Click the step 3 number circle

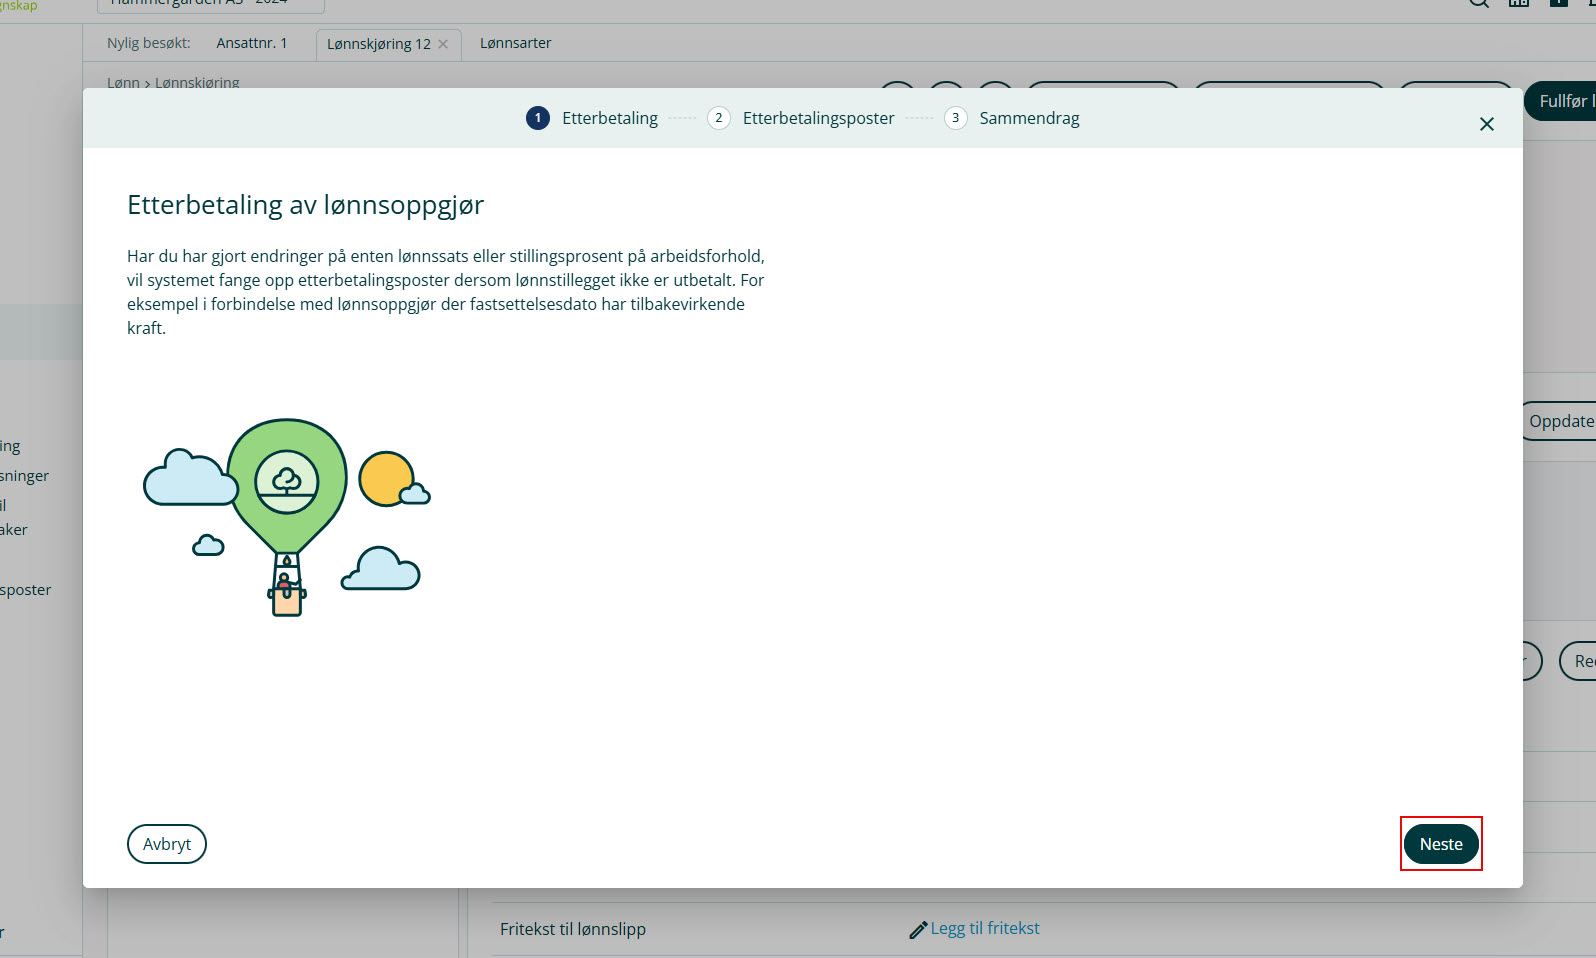(x=955, y=118)
